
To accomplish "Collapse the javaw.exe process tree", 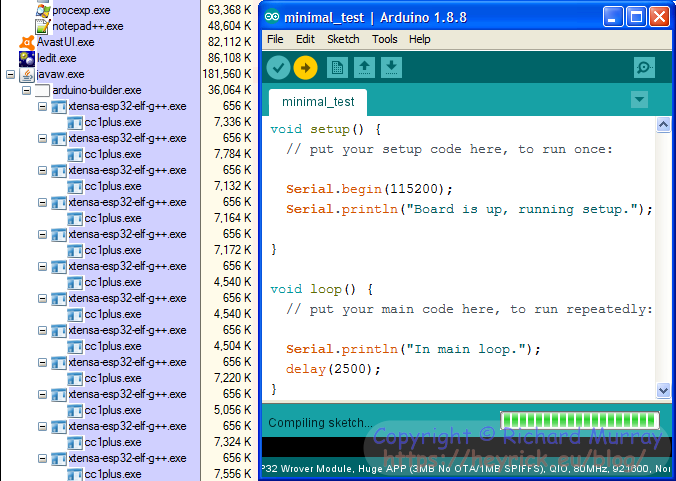I will tap(10, 75).
